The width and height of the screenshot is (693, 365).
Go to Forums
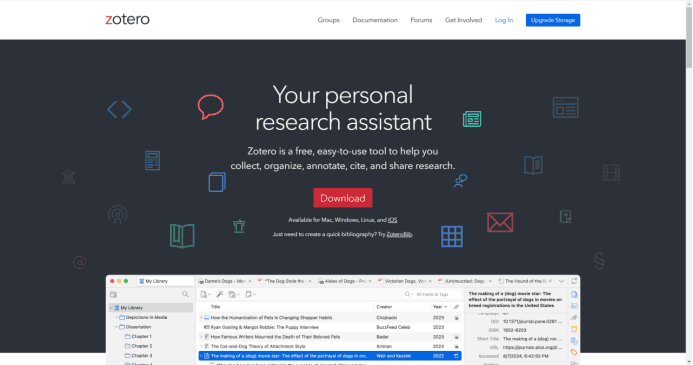pyautogui.click(x=421, y=20)
